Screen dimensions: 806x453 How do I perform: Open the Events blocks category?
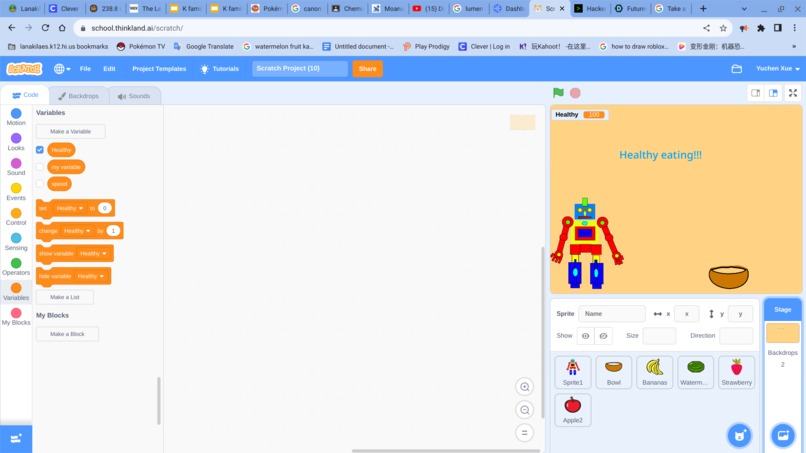16,192
